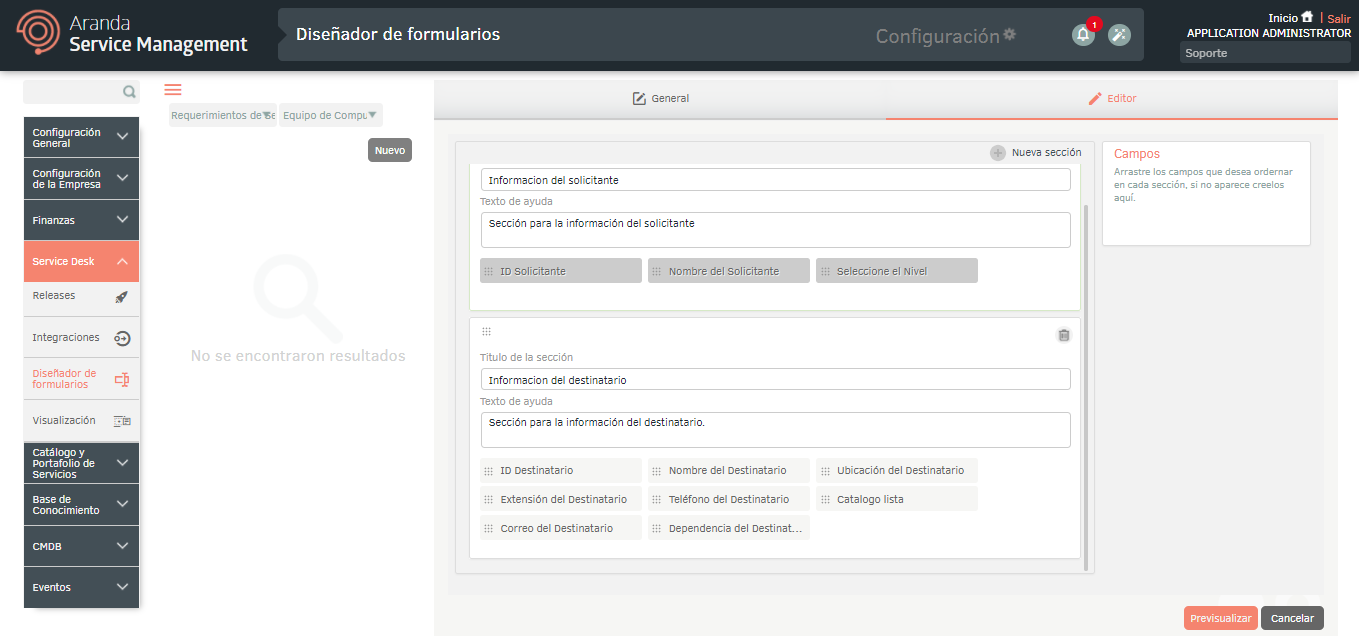Click the search magnifier icon in sidebar
1359x636 pixels.
pyautogui.click(x=129, y=92)
